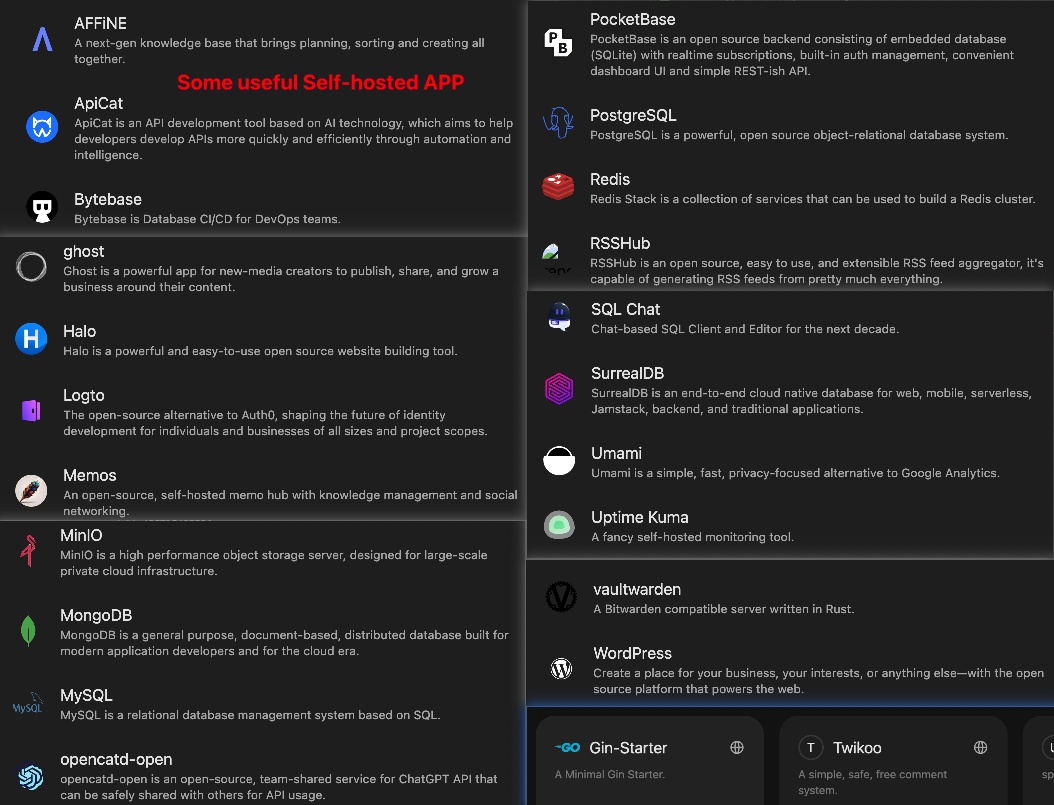The width and height of the screenshot is (1054, 805).
Task: Click the Umami app title
Action: pos(616,453)
